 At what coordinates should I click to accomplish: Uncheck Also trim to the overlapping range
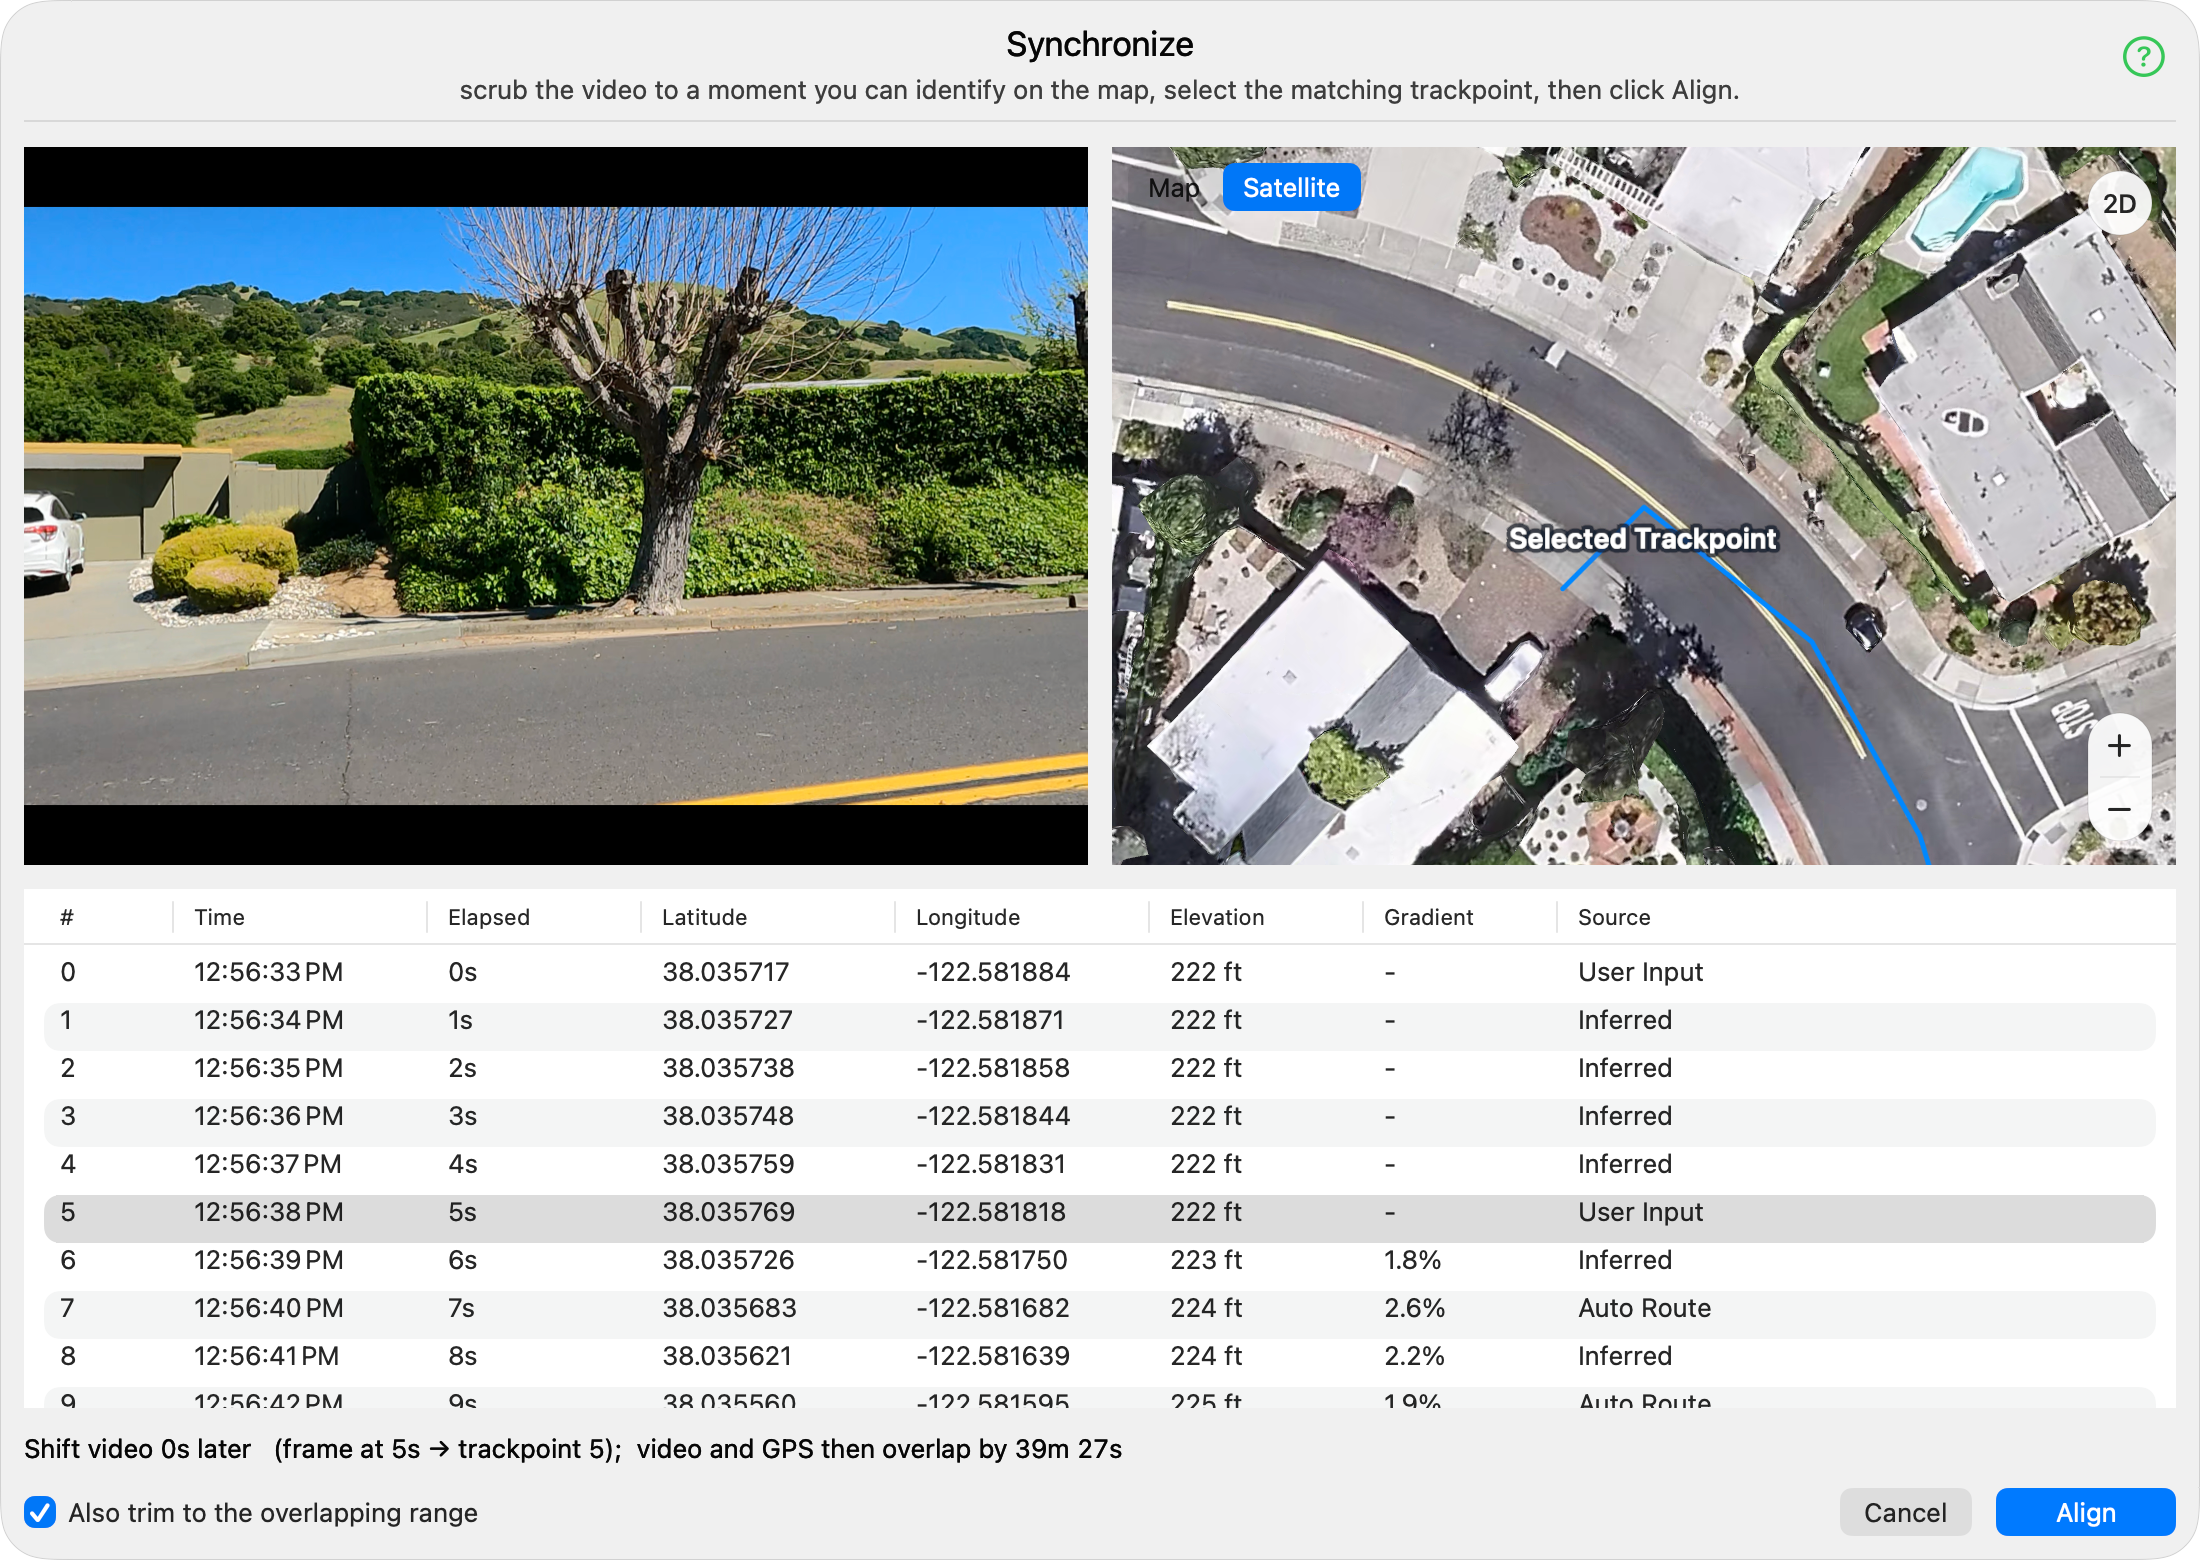click(x=41, y=1512)
